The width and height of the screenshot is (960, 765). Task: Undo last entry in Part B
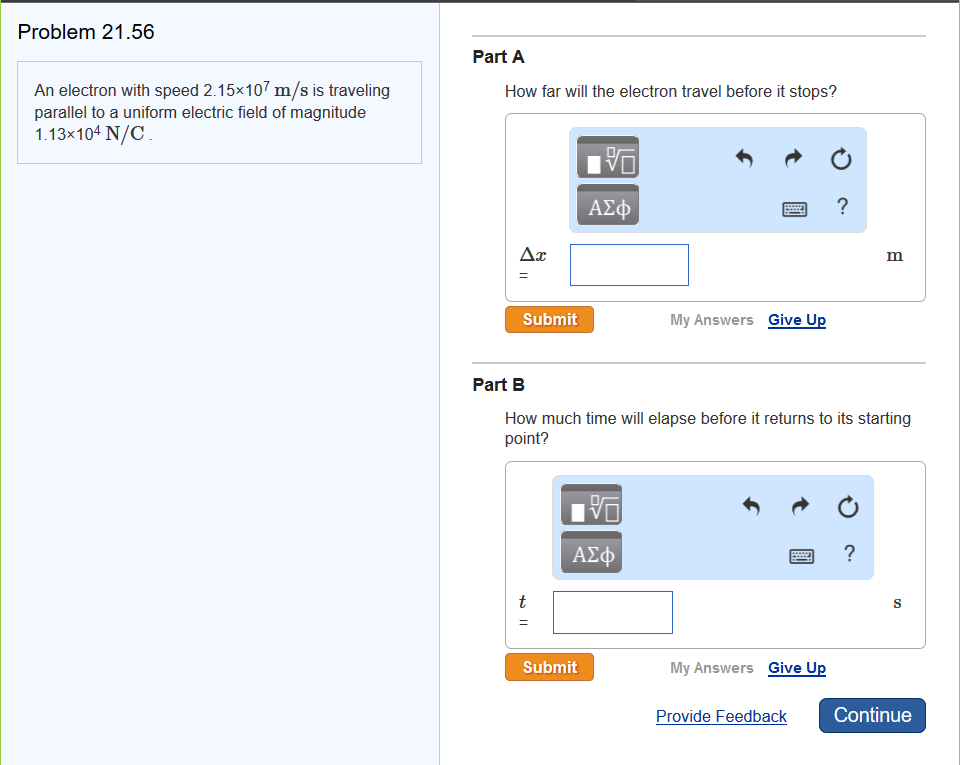(x=751, y=506)
